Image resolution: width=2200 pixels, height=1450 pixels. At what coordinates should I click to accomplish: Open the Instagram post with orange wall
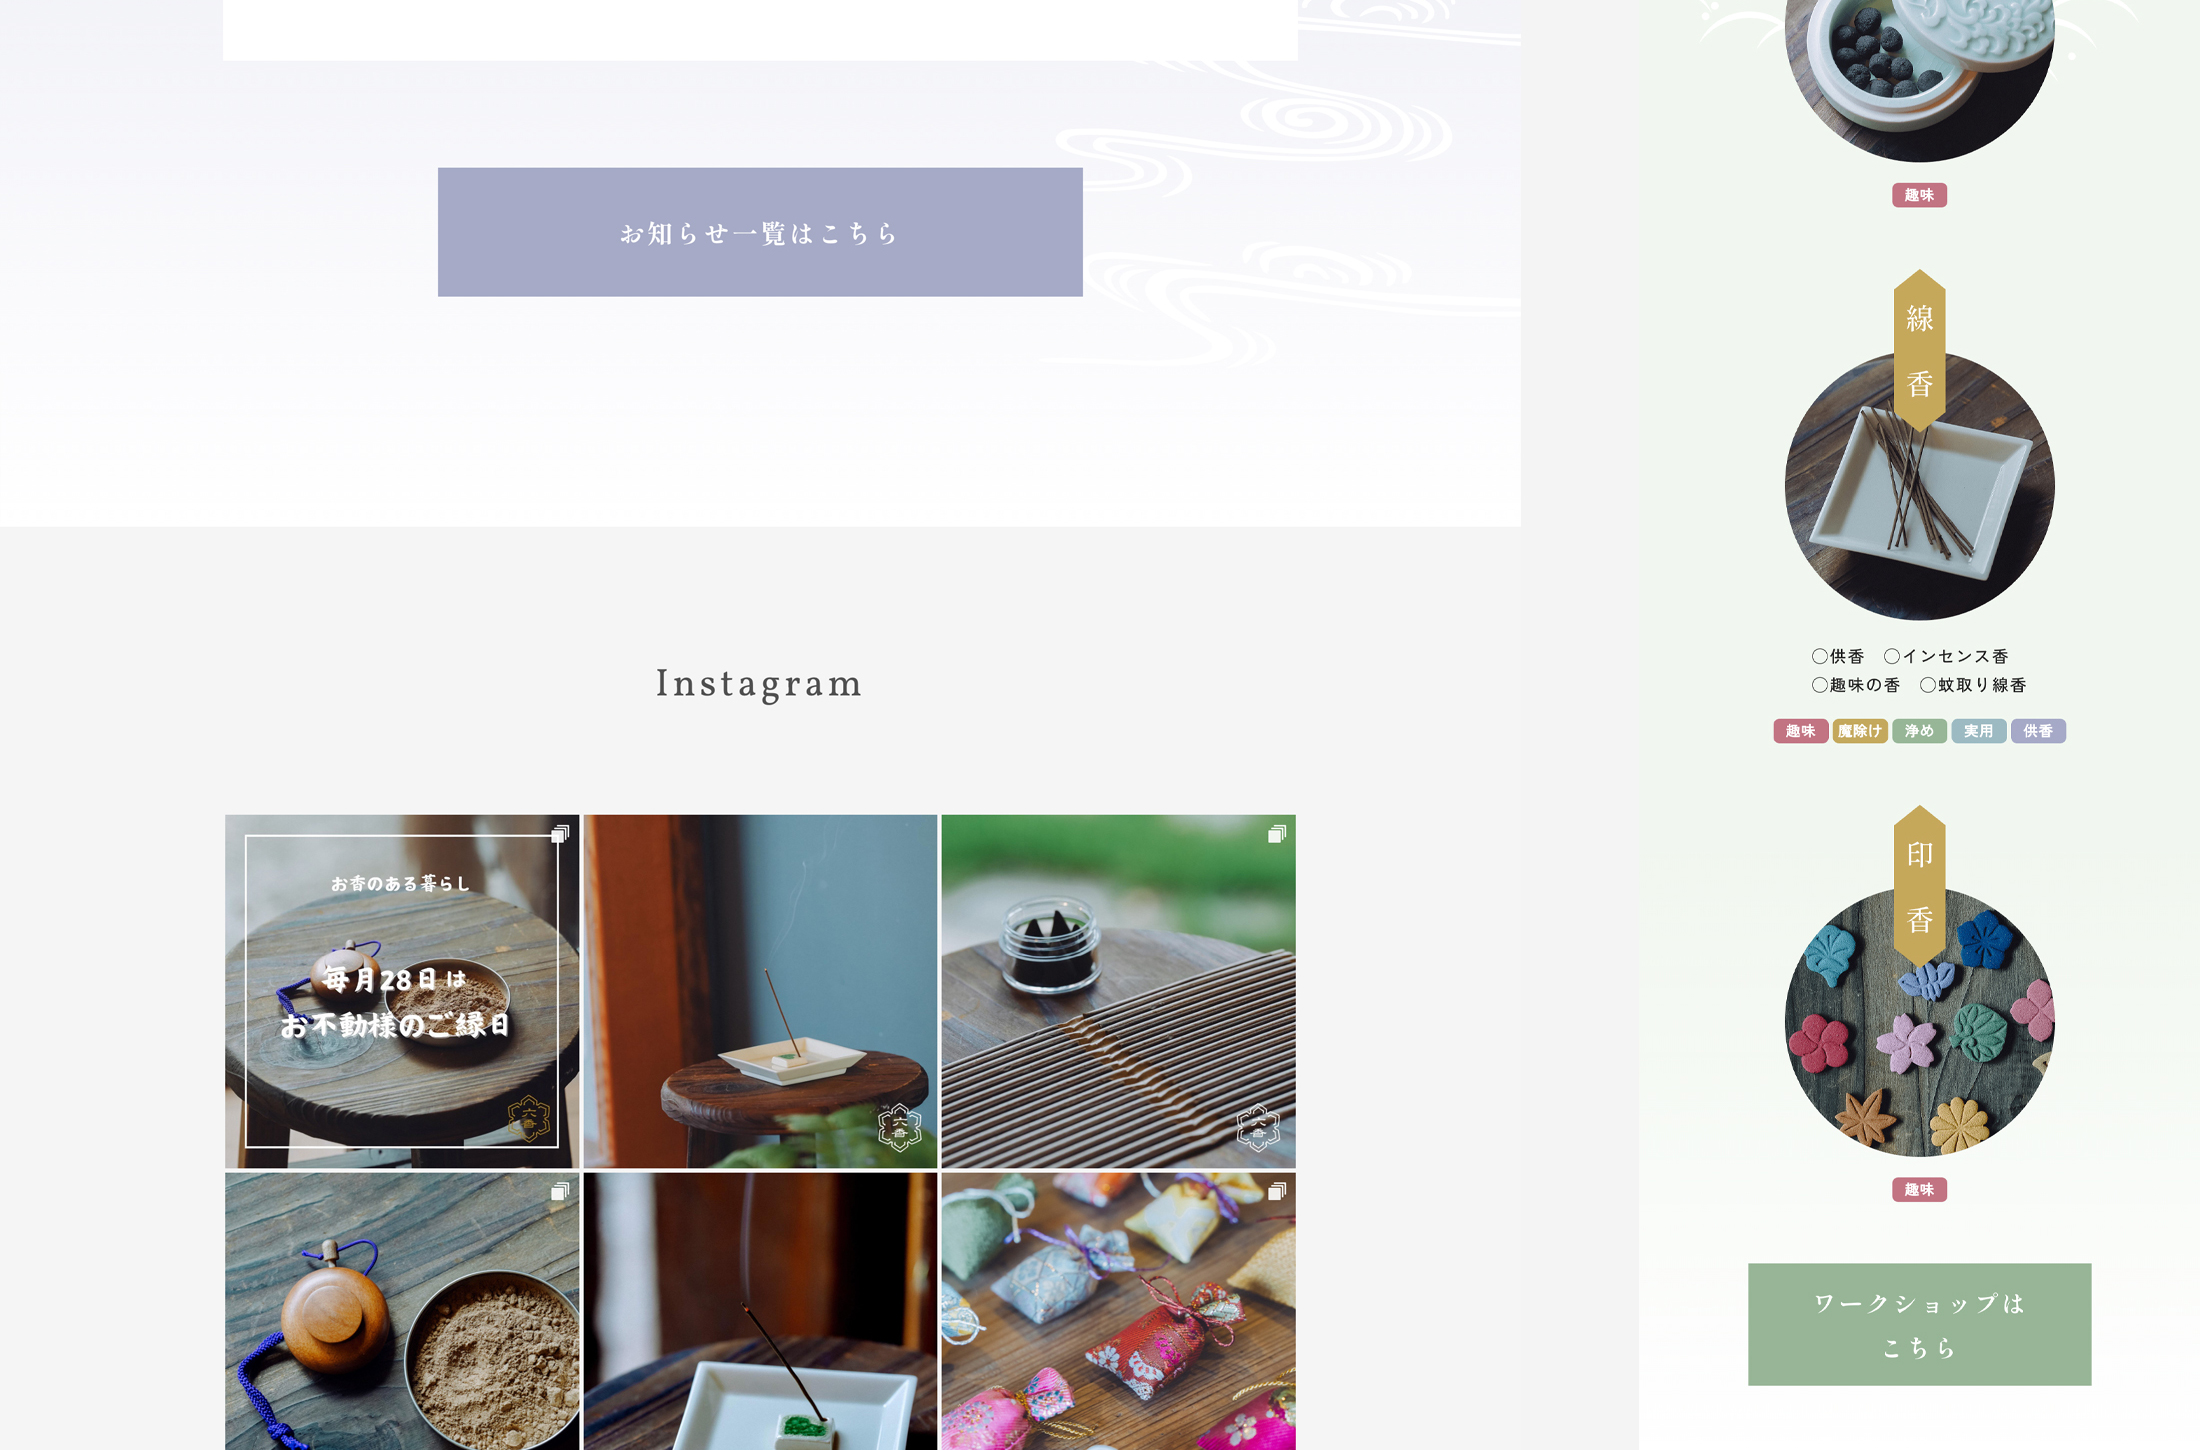[x=760, y=991]
